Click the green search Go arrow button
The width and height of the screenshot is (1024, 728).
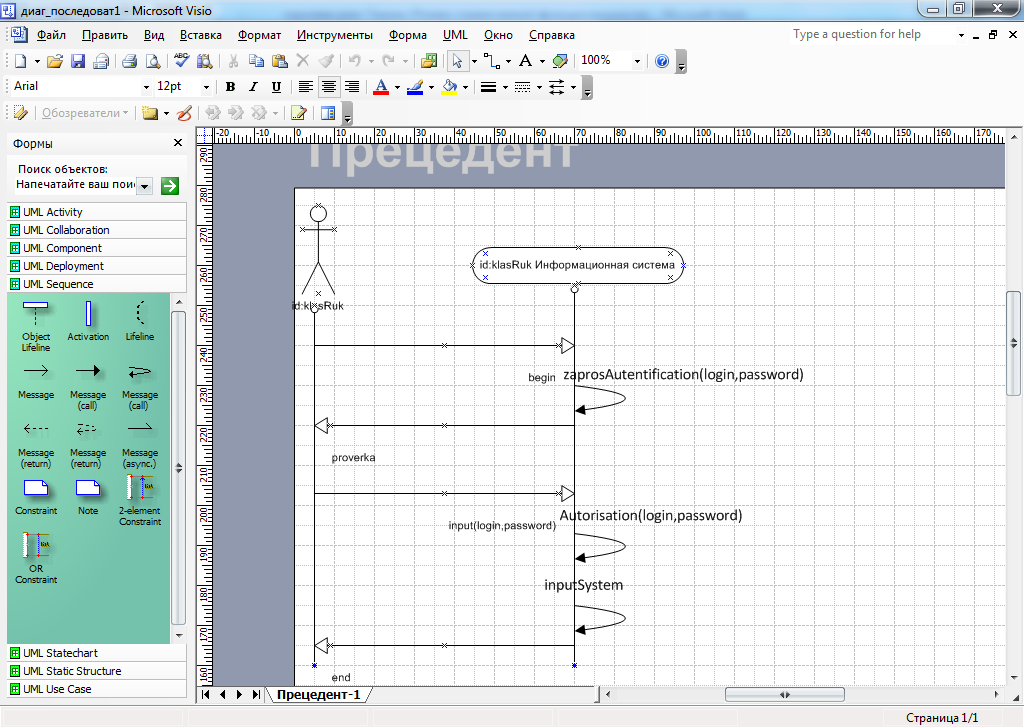pos(170,186)
